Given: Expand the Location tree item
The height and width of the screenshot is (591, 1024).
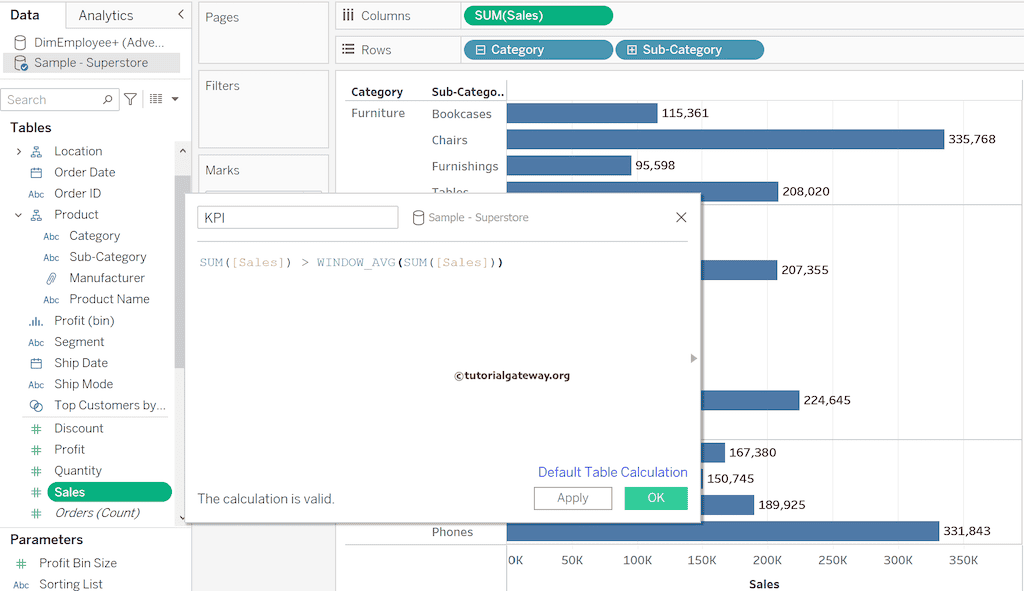Looking at the screenshot, I should [17, 150].
